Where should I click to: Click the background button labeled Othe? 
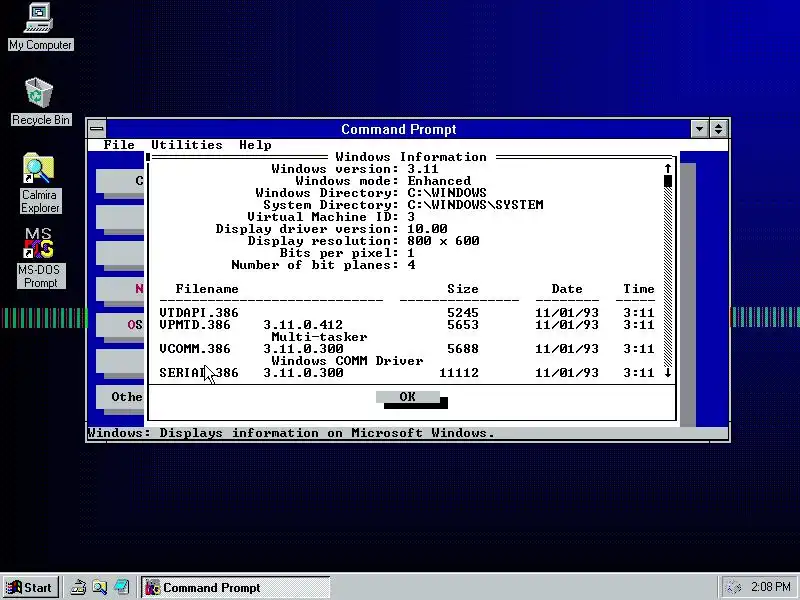click(121, 396)
